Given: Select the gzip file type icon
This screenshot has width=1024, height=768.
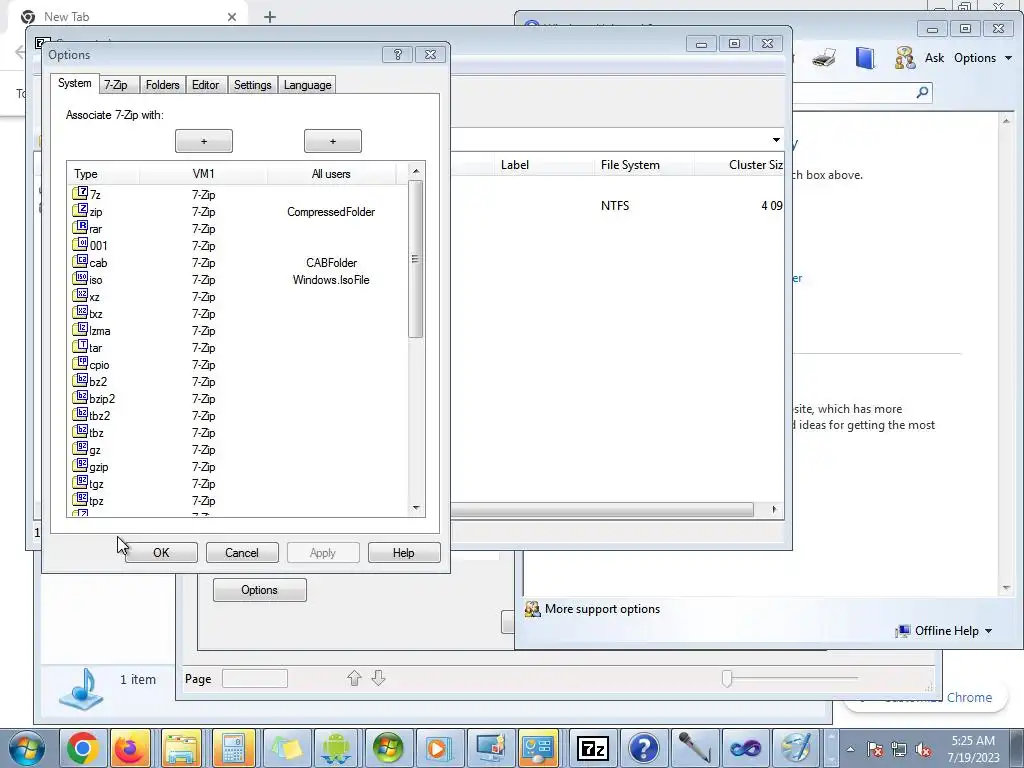Looking at the screenshot, I should [x=80, y=466].
